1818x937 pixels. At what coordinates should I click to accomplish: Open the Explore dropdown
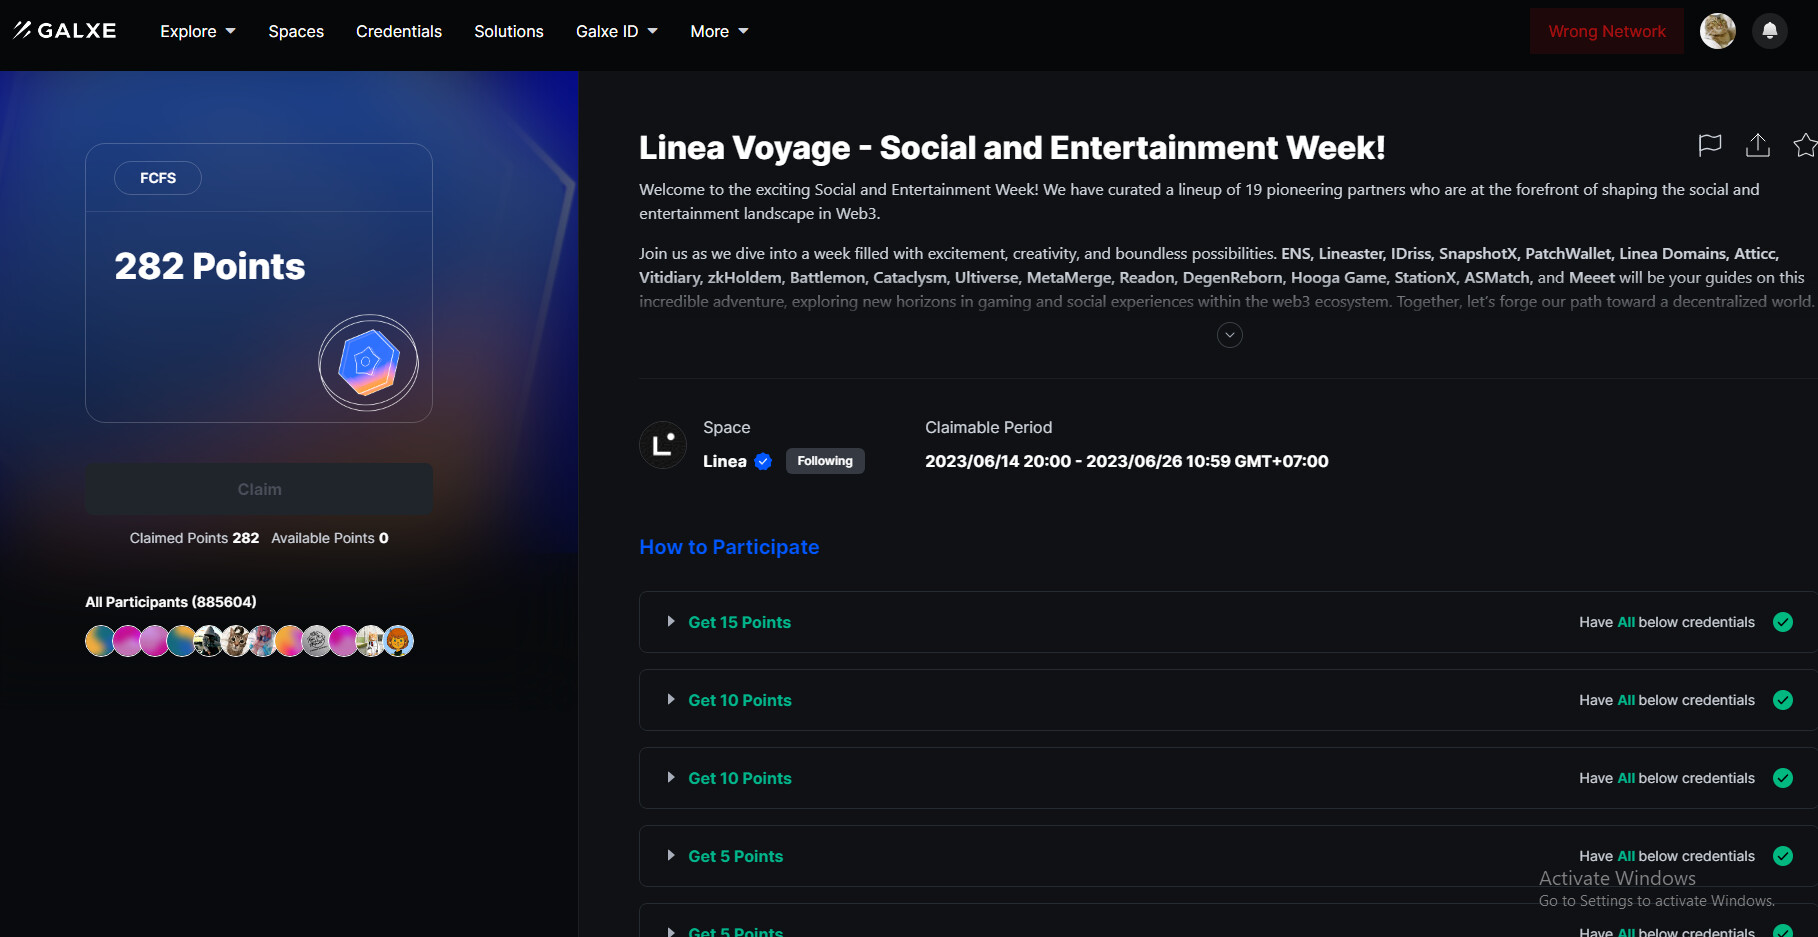[x=198, y=31]
